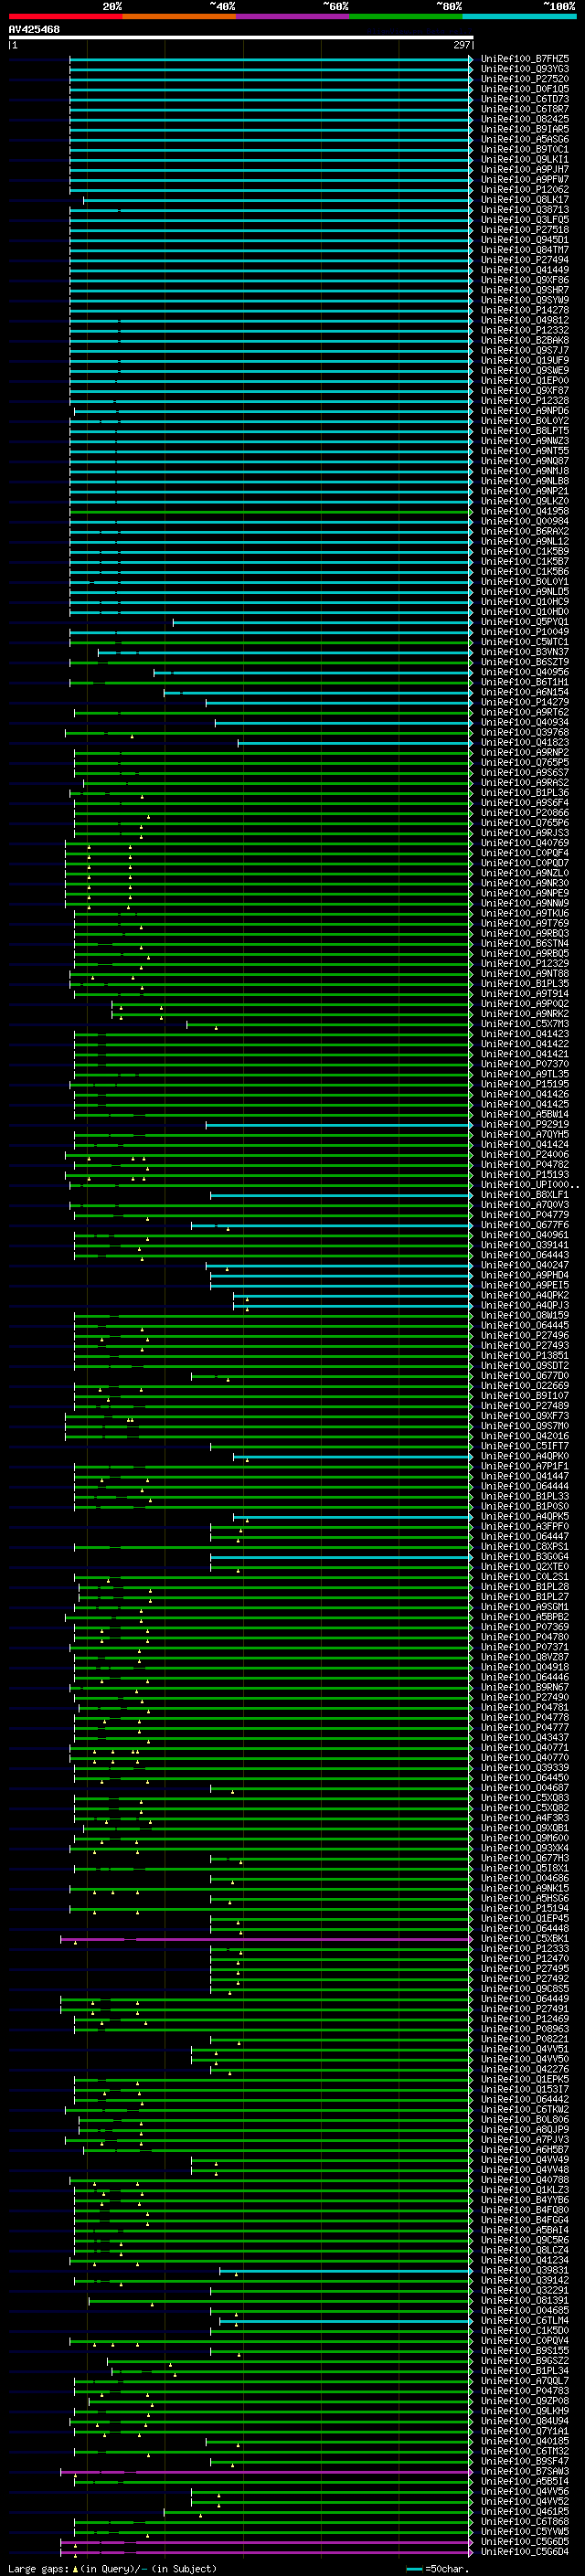The width and height of the screenshot is (585, 2576).
Task: Select the UniRef100_Q84TM7 label
Action: (524, 250)
